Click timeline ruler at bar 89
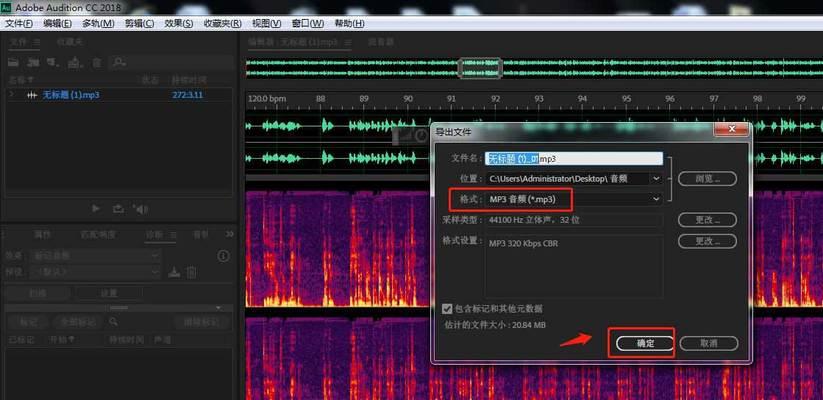Image resolution: width=823 pixels, height=400 pixels. click(x=364, y=99)
